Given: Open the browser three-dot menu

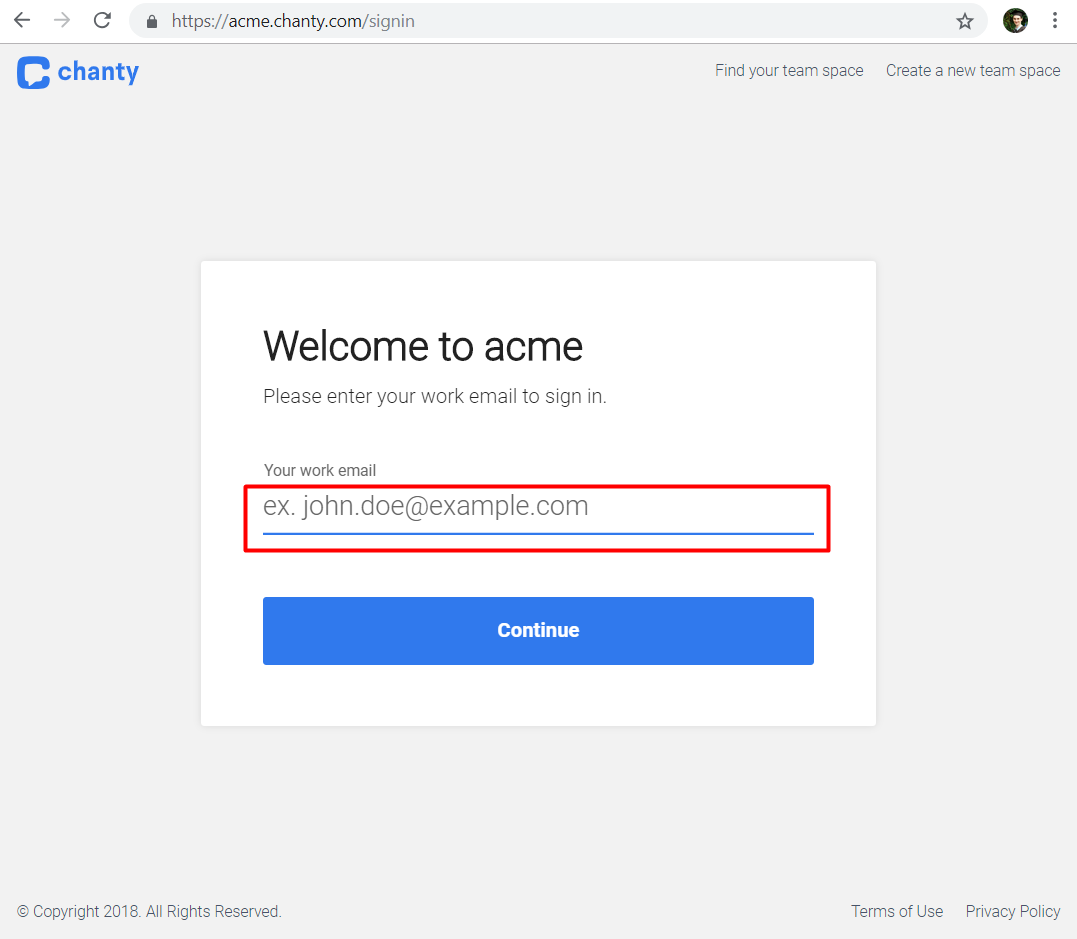Looking at the screenshot, I should (x=1055, y=21).
